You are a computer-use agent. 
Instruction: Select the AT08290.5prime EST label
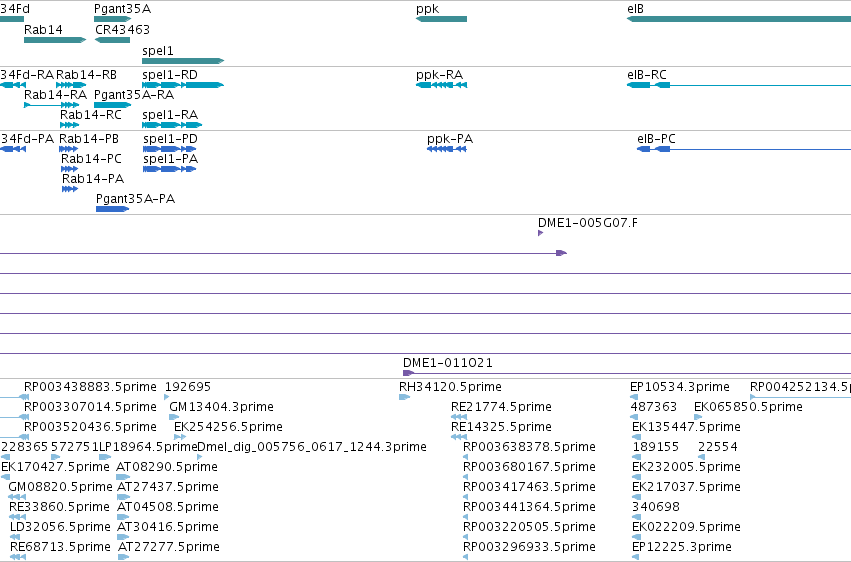[167, 467]
